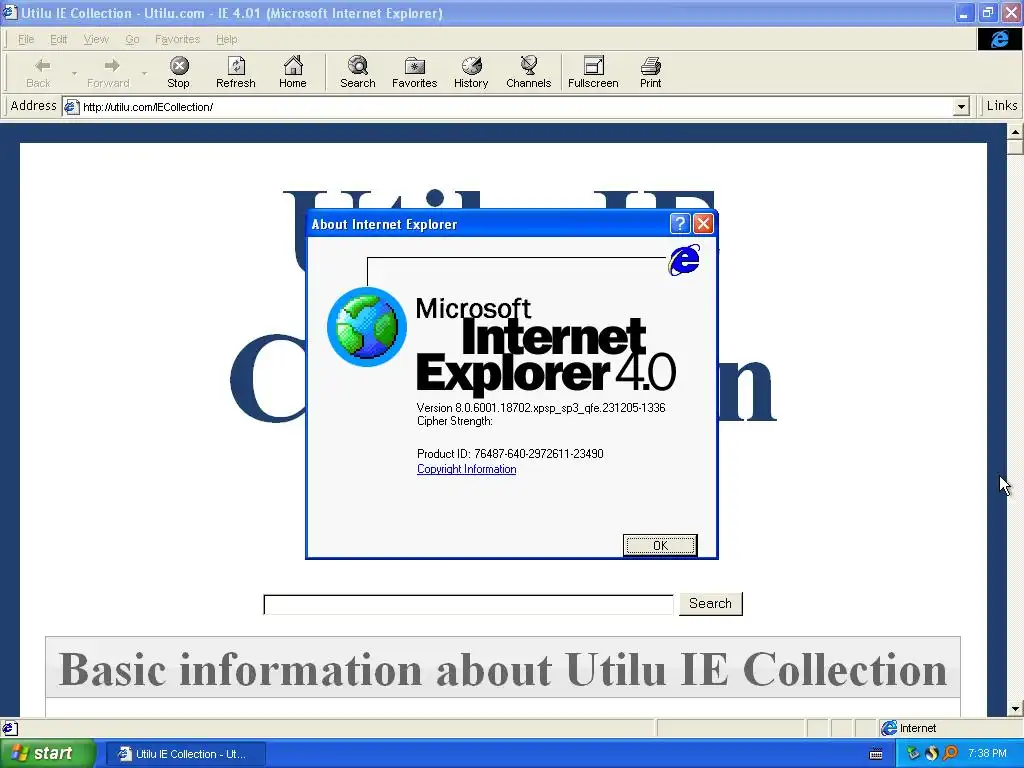The width and height of the screenshot is (1024, 768).
Task: Click the Internet zone icon in status bar
Action: pyautogui.click(x=889, y=728)
